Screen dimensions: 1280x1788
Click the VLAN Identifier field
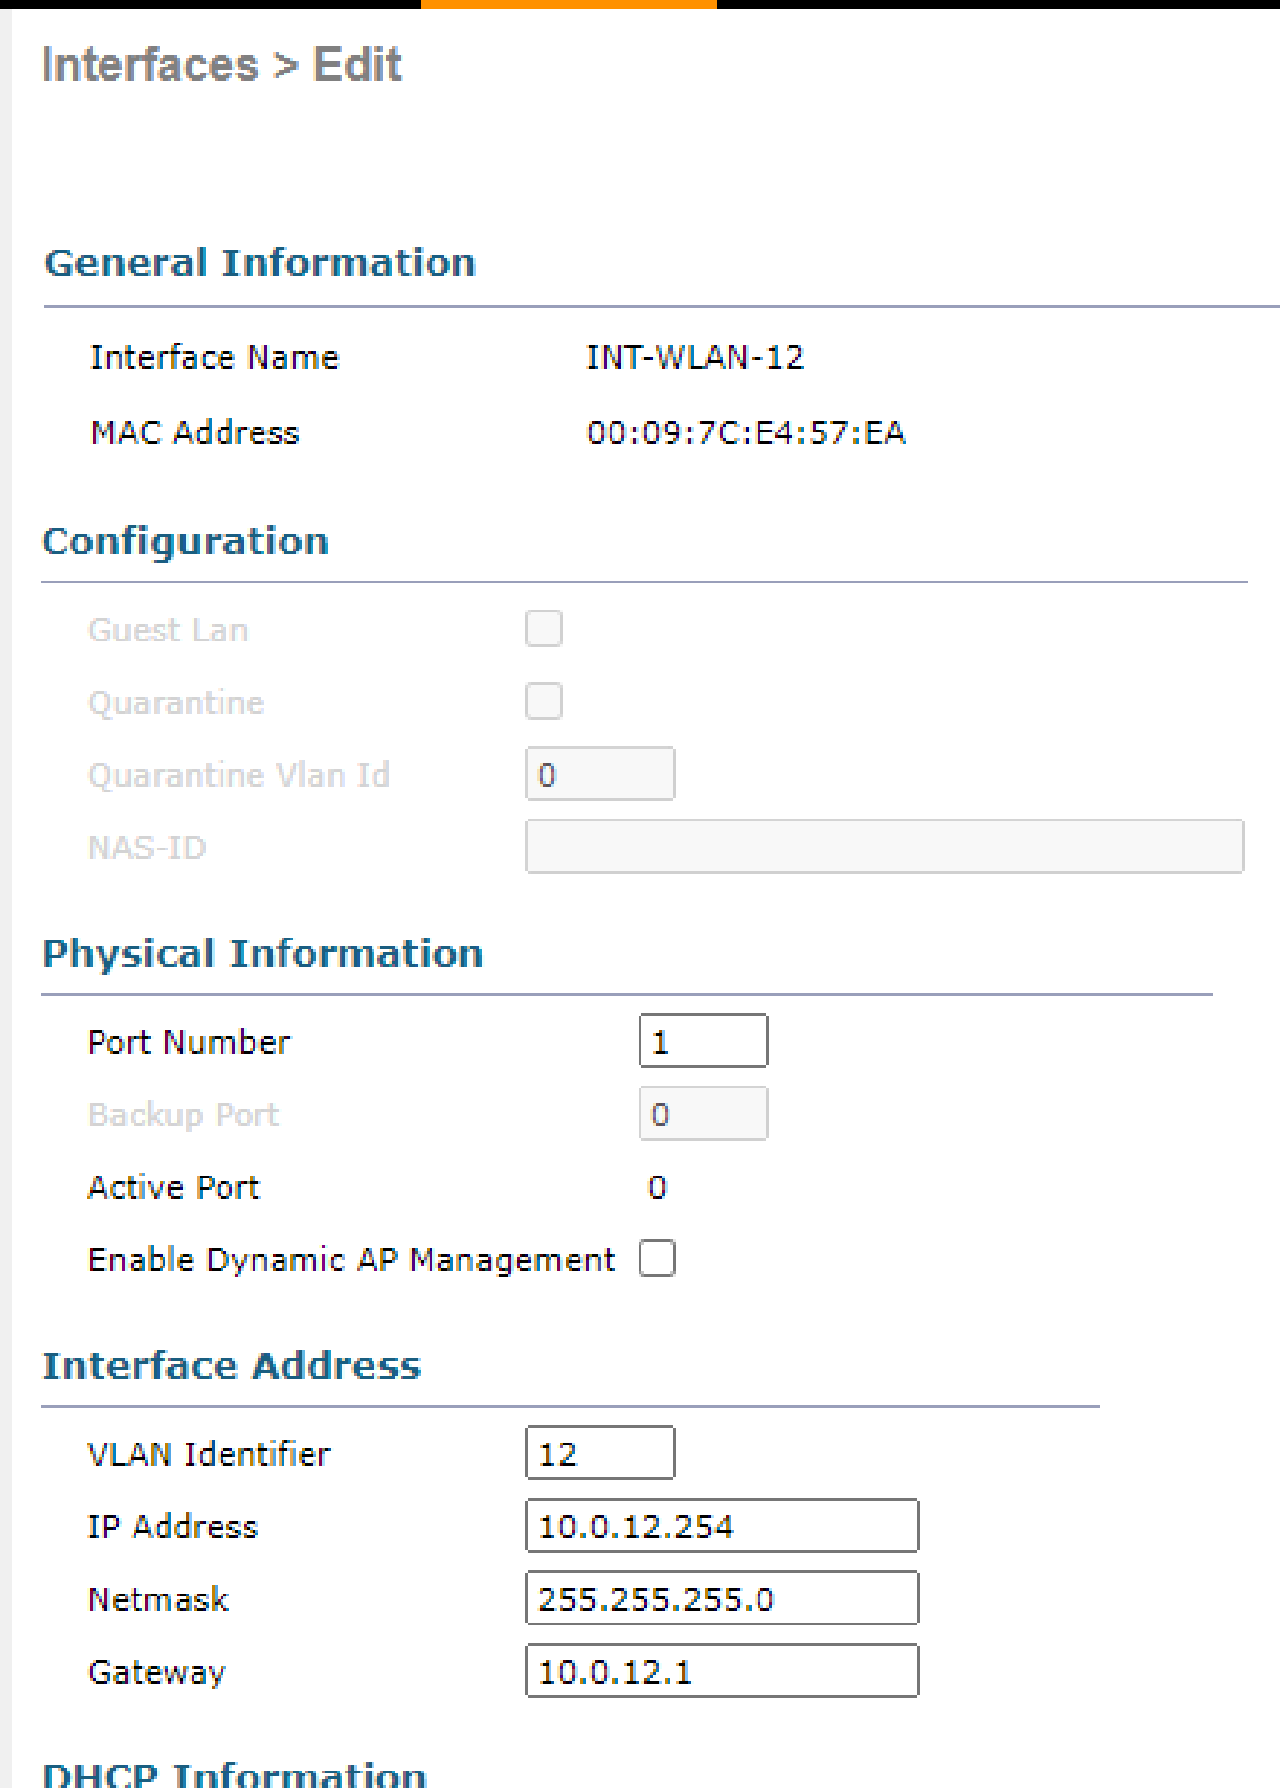pyautogui.click(x=598, y=1453)
